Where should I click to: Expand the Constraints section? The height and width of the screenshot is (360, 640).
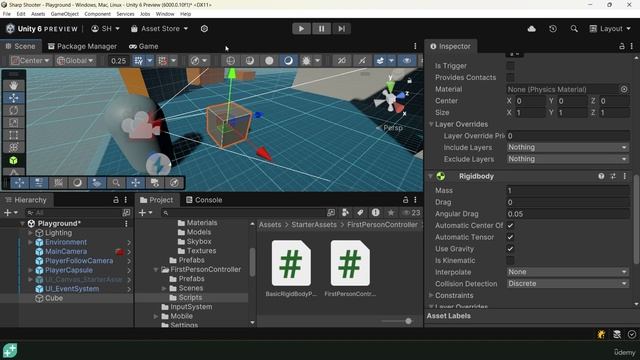coord(431,295)
